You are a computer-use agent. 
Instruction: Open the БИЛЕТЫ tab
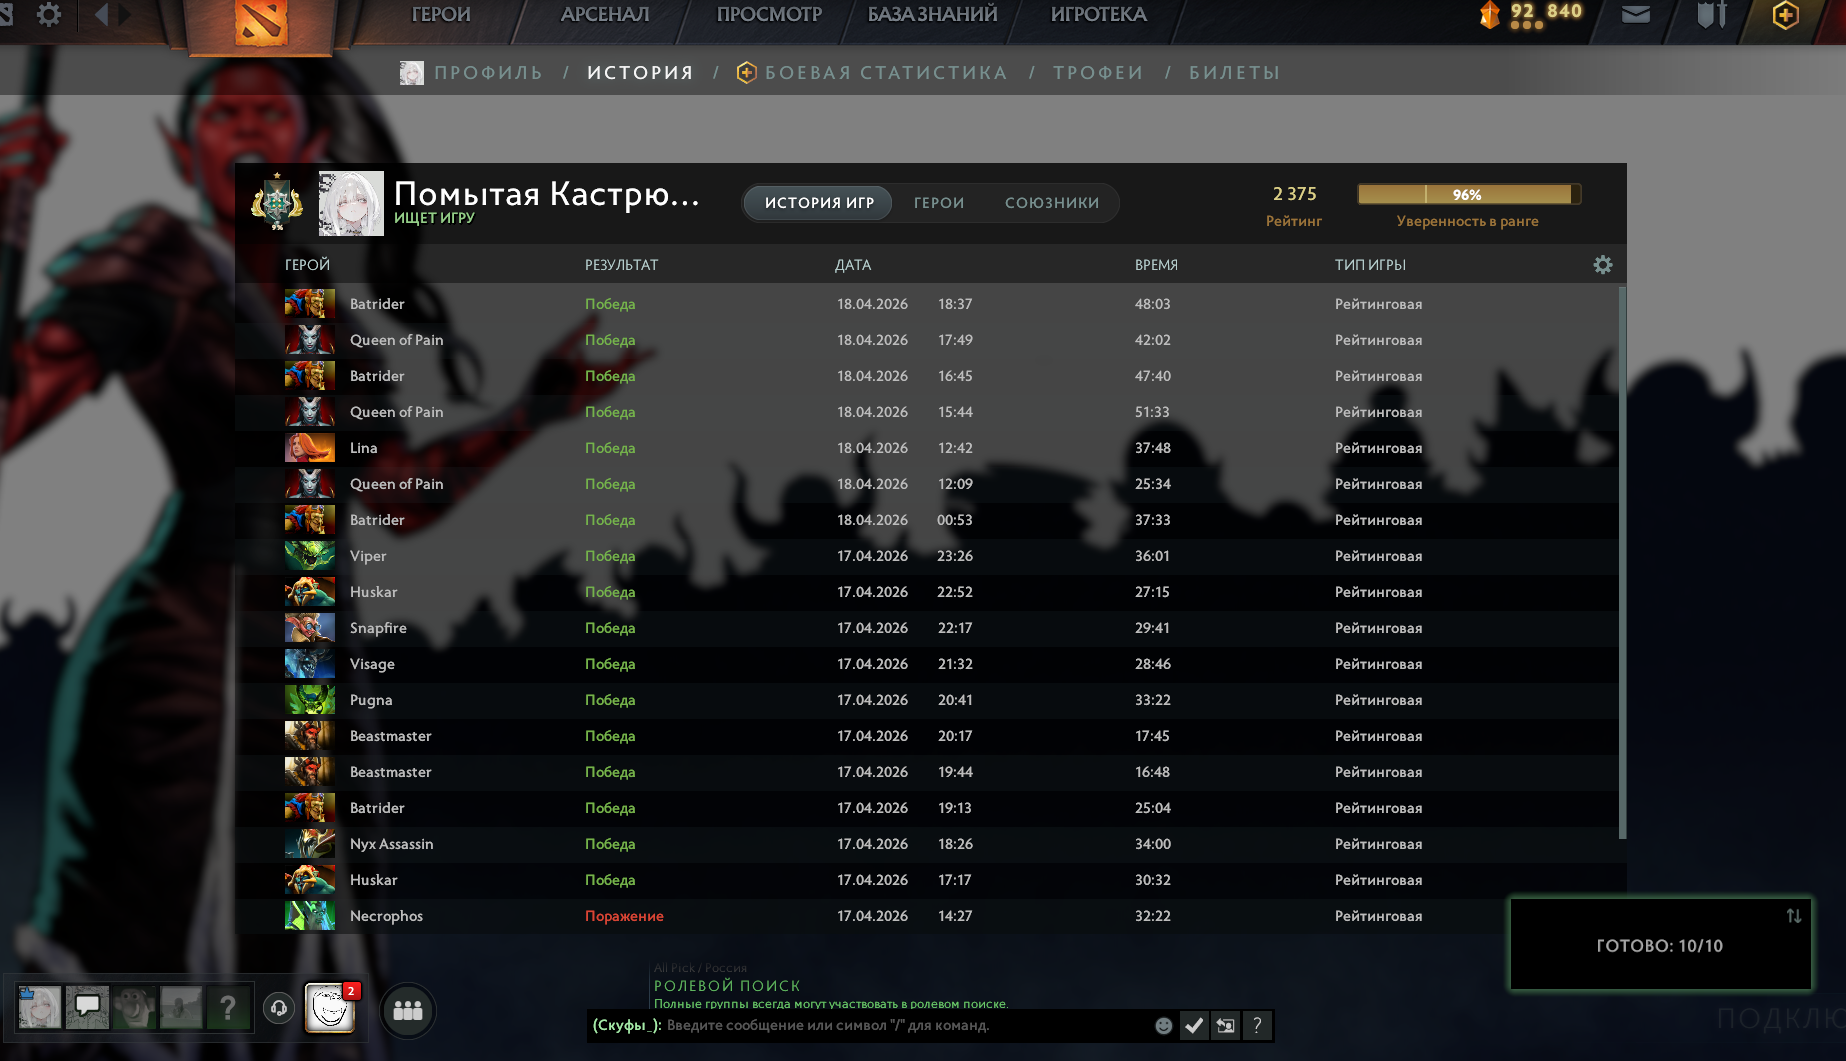(x=1234, y=73)
